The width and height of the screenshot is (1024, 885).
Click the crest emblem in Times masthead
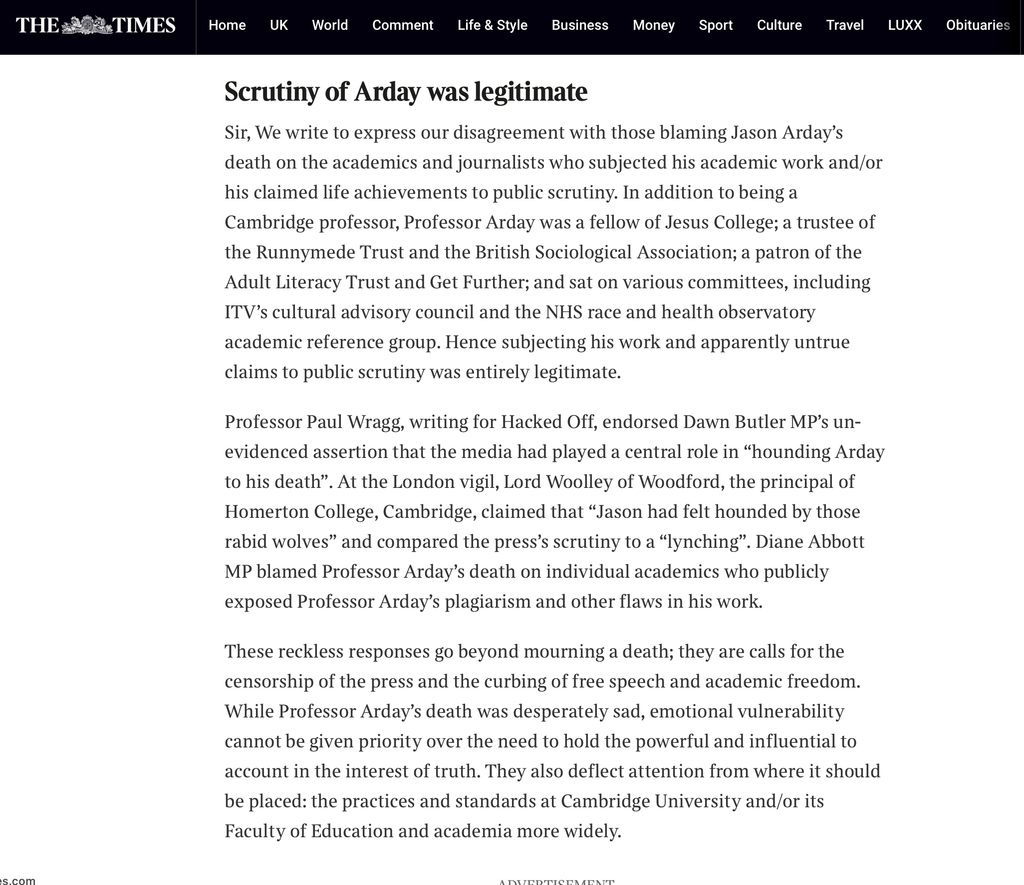pyautogui.click(x=86, y=25)
